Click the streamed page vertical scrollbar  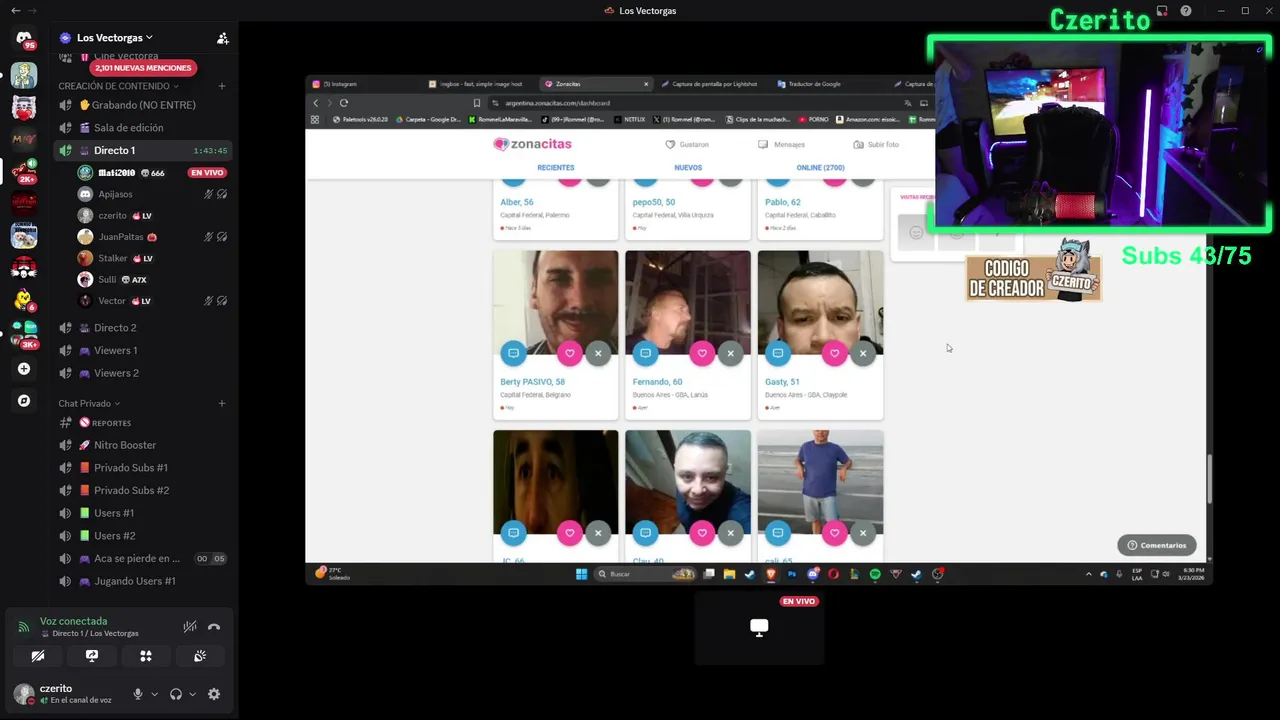(x=1208, y=480)
